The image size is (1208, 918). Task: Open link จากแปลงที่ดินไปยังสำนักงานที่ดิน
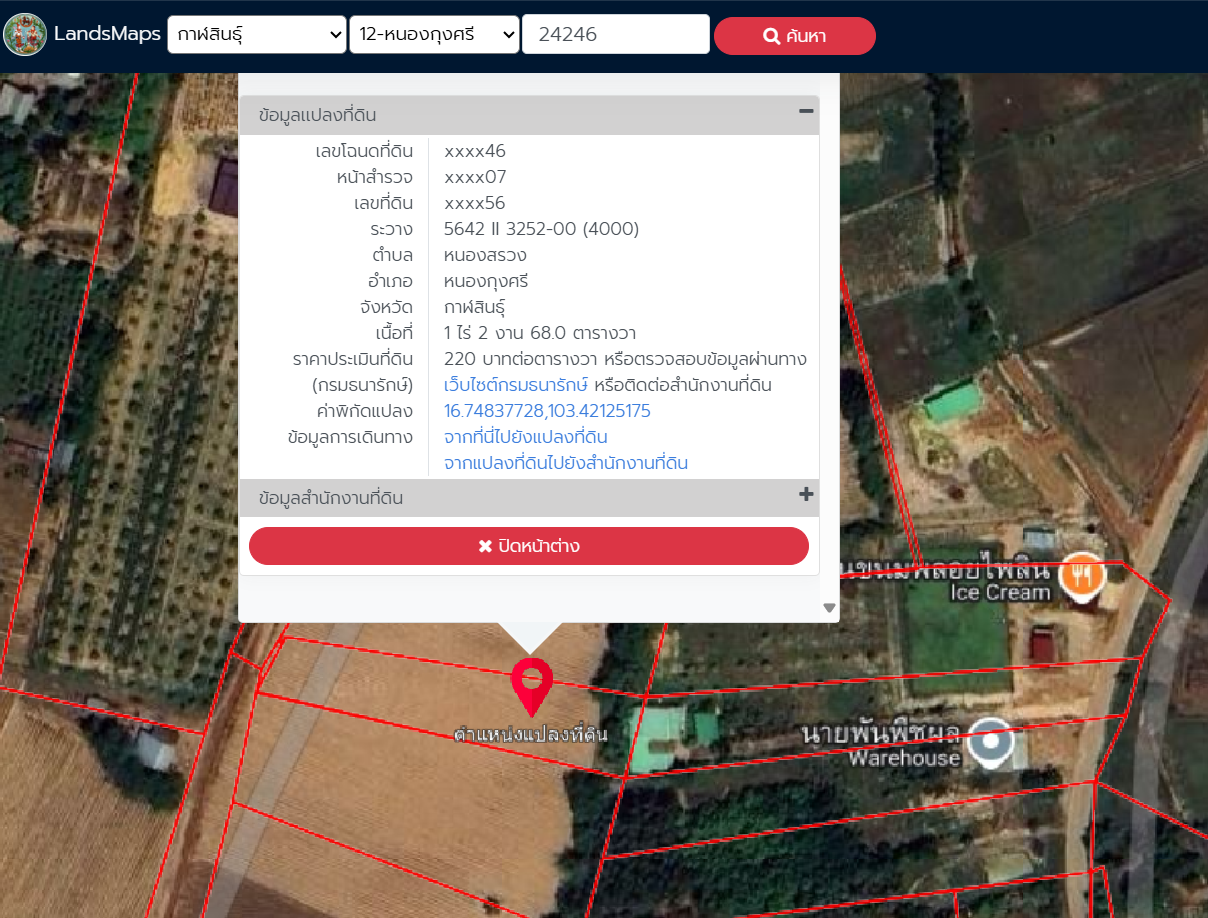tap(565, 463)
